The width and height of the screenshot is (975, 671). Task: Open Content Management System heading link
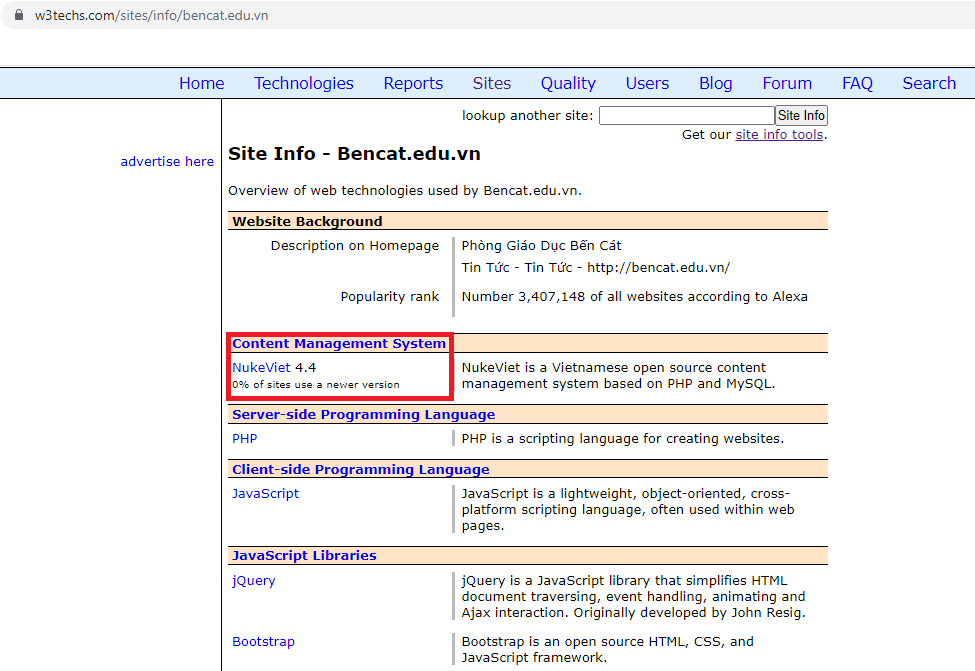339,343
